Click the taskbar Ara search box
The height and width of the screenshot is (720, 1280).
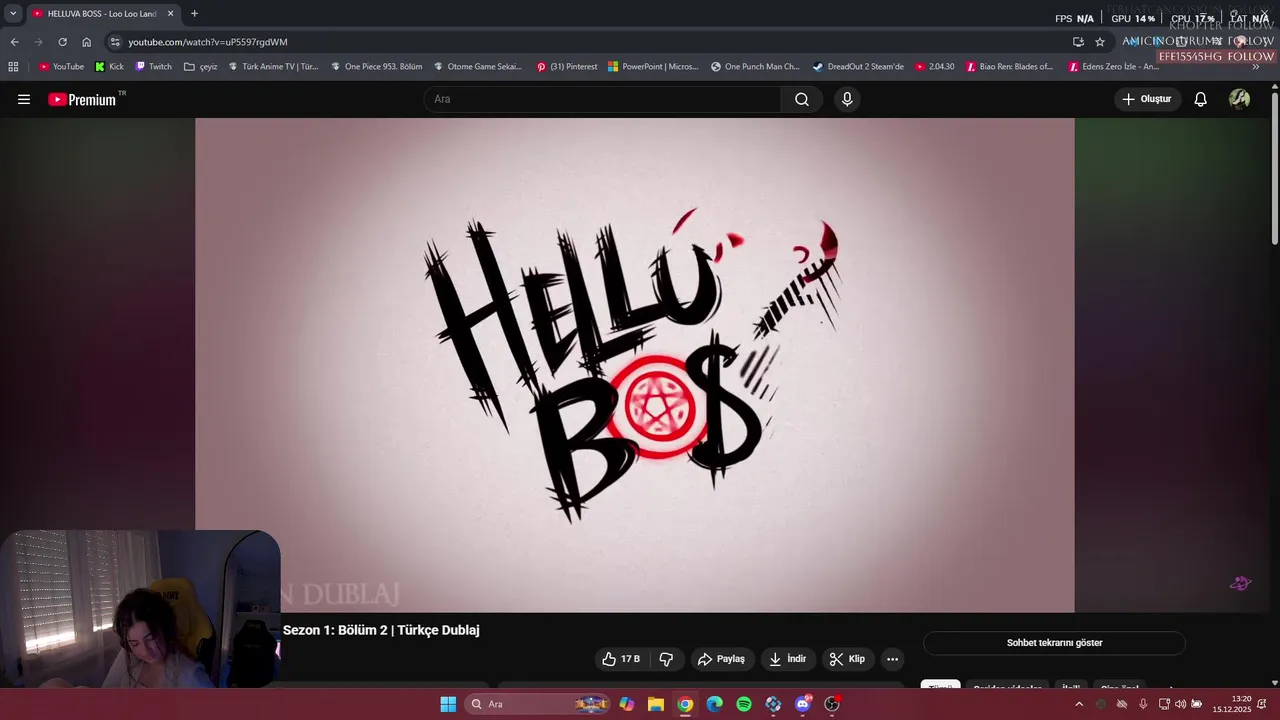(x=538, y=704)
